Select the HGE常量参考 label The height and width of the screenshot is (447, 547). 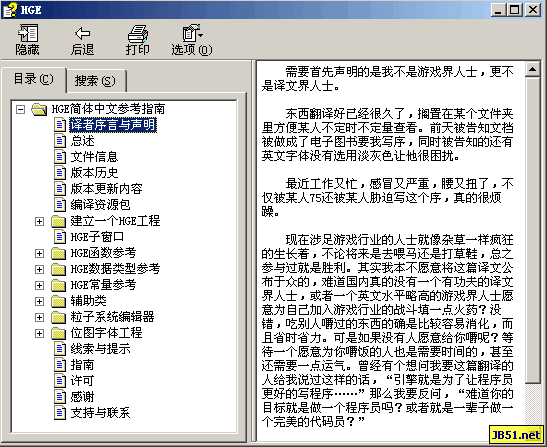pos(103,285)
